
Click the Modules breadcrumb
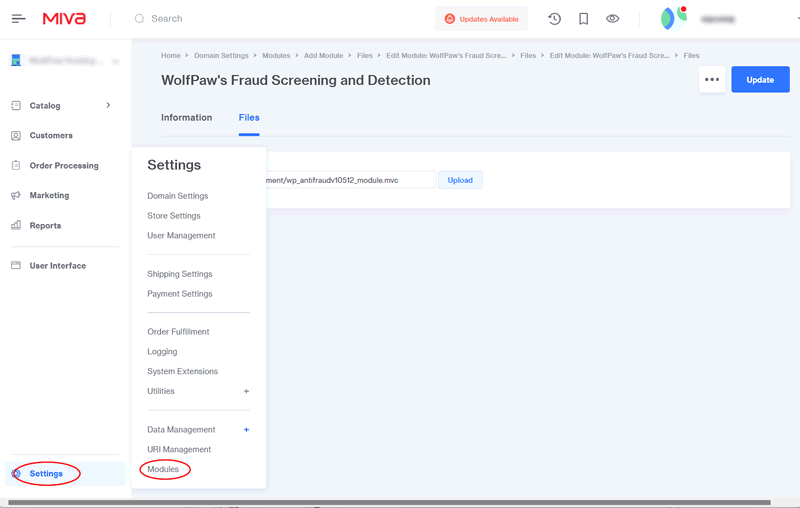coord(276,56)
